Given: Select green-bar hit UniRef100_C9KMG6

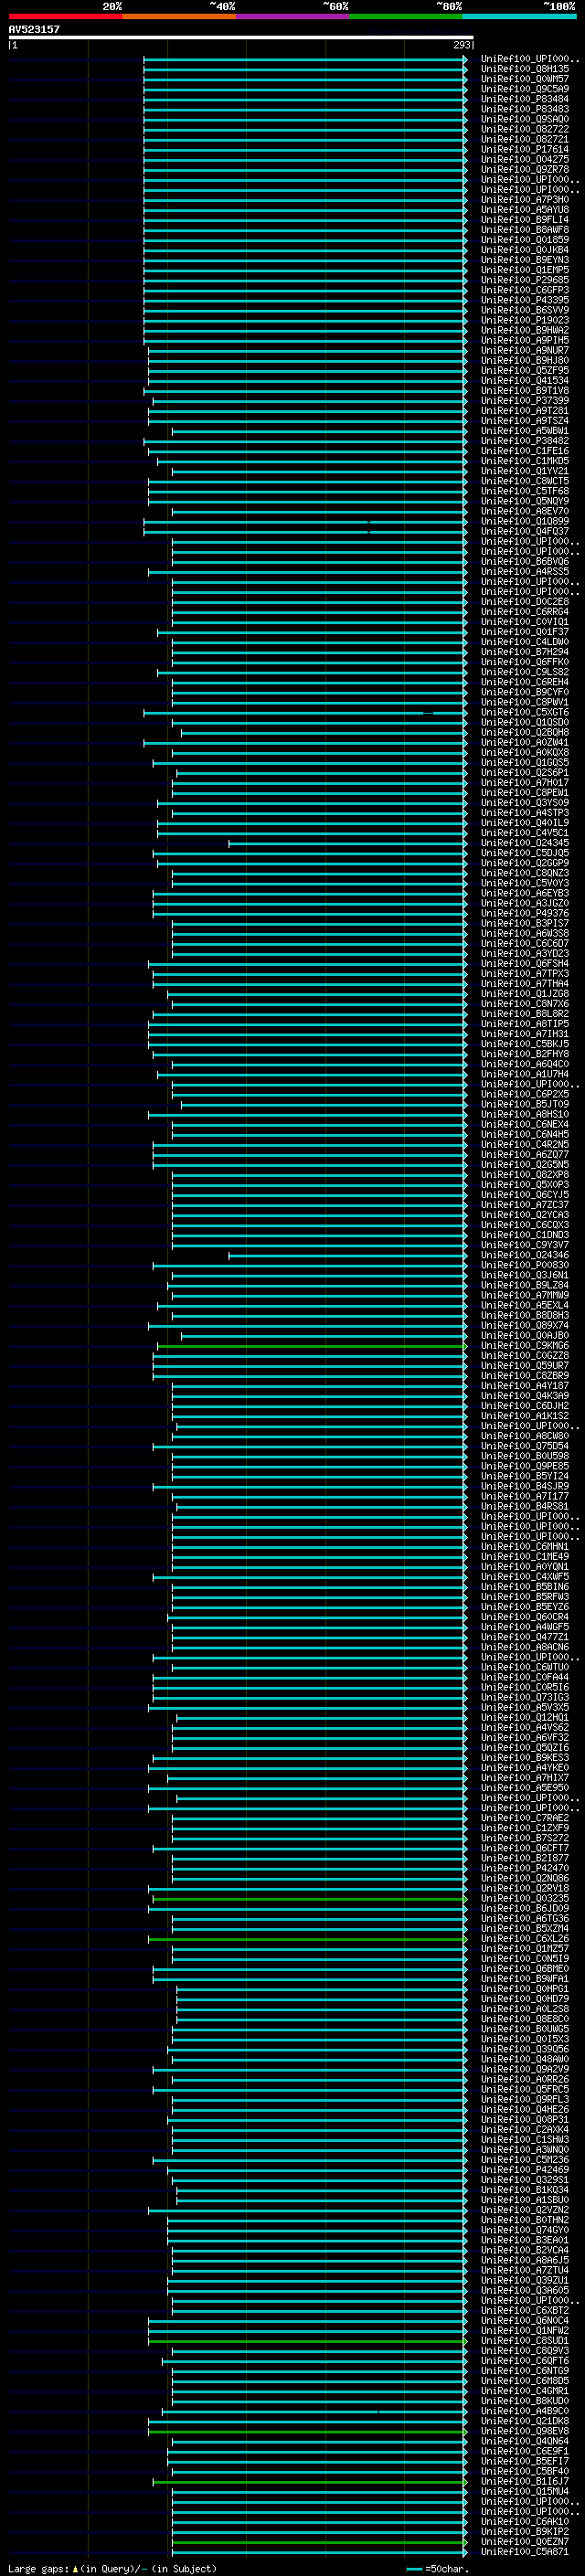Looking at the screenshot, I should (524, 1345).
